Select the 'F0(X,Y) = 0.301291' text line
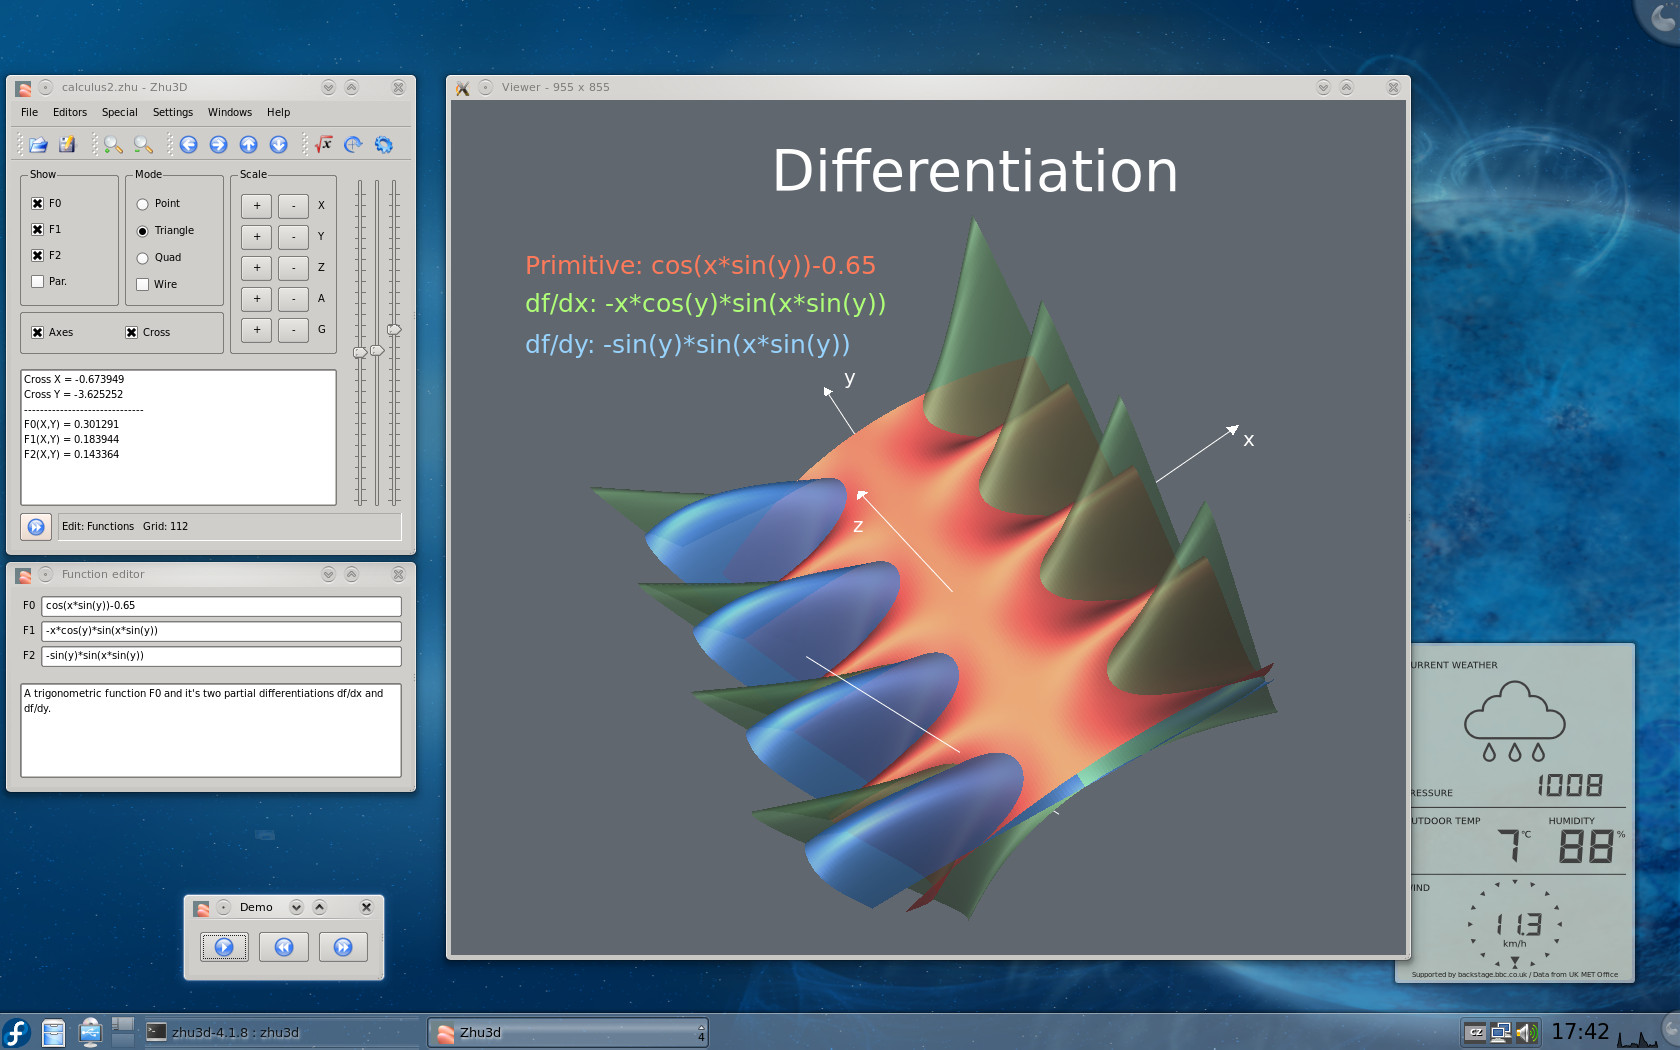The height and width of the screenshot is (1050, 1680). [71, 425]
